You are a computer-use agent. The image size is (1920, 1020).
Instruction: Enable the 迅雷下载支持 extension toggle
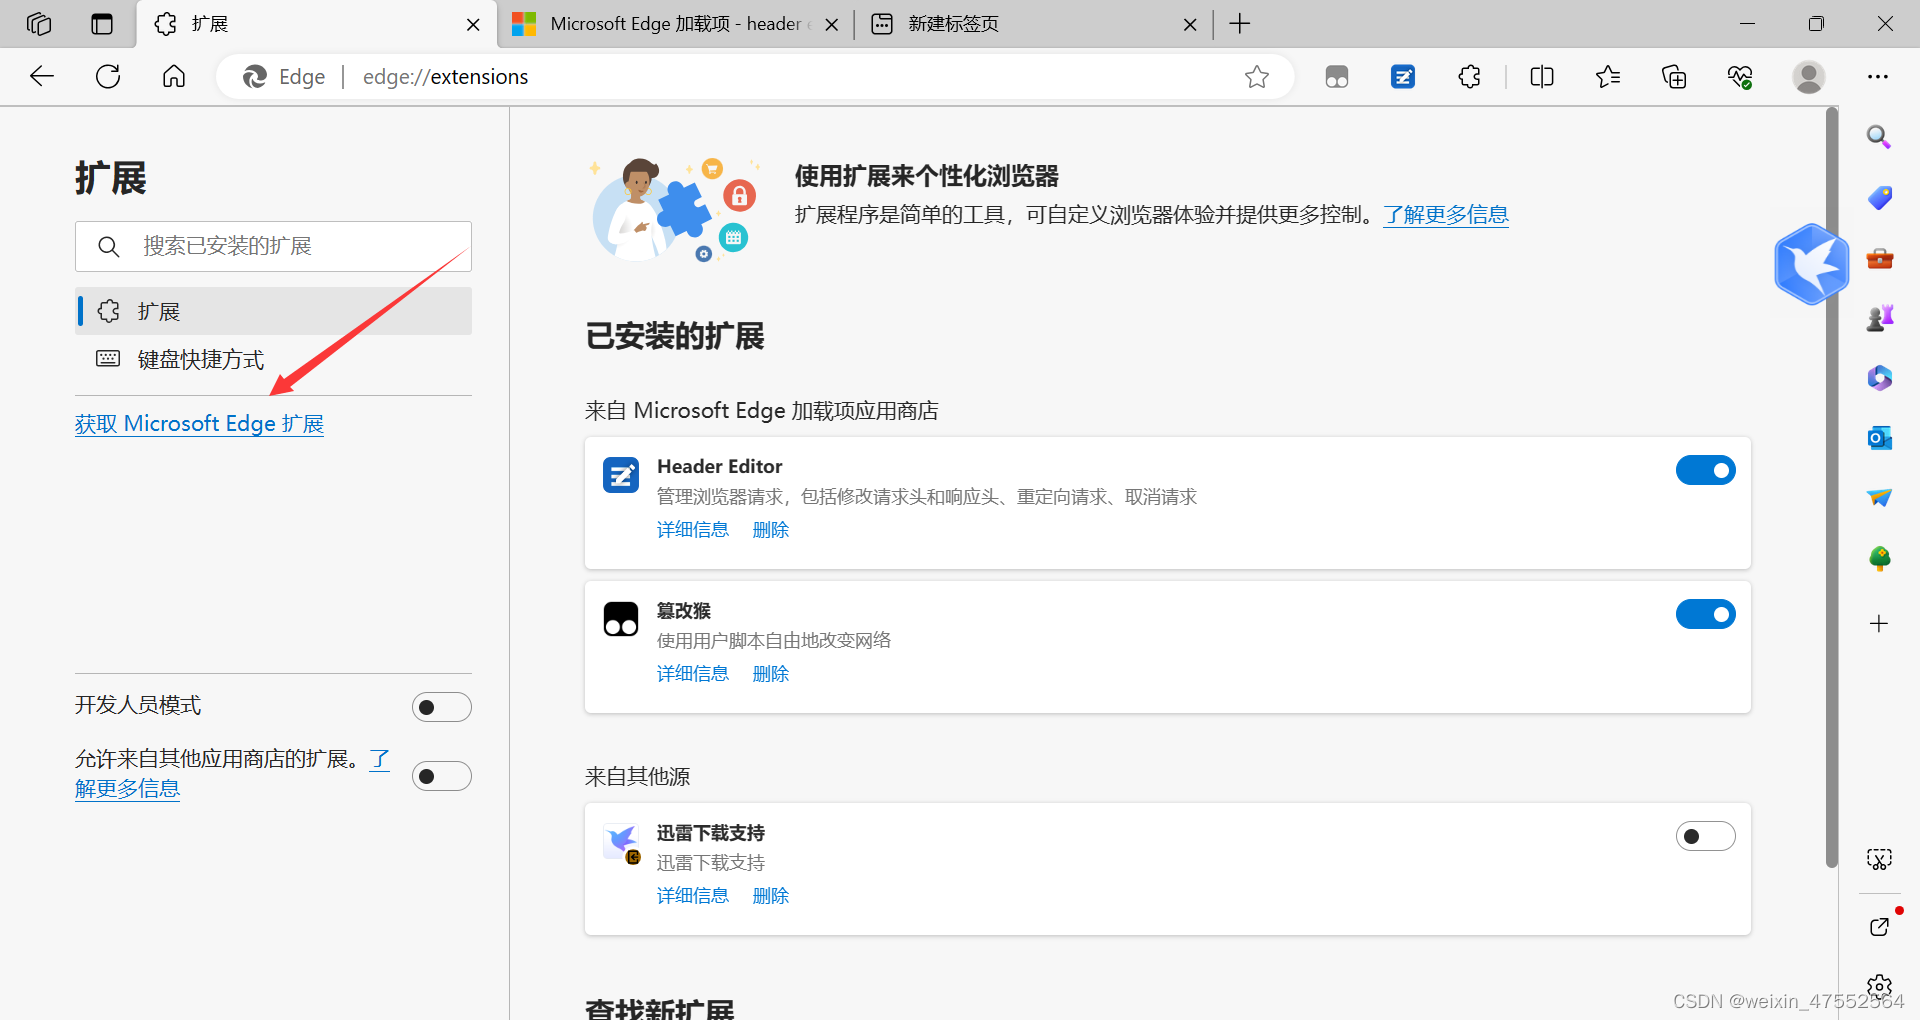click(x=1705, y=836)
